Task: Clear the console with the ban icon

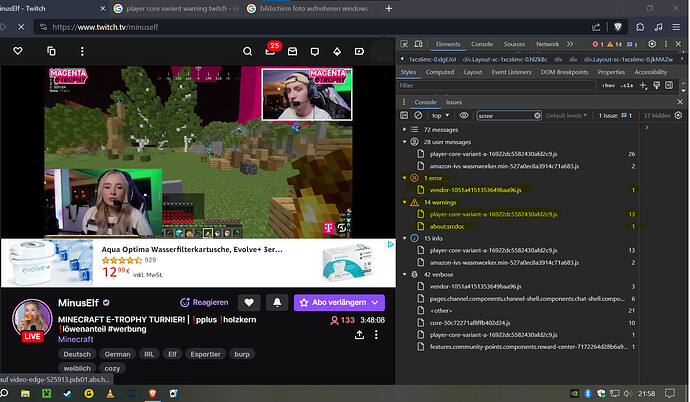Action: pos(418,115)
